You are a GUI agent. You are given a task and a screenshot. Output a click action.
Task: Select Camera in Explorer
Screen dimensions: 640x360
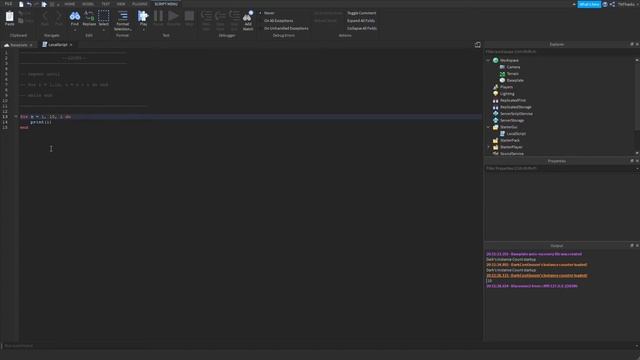coord(513,67)
